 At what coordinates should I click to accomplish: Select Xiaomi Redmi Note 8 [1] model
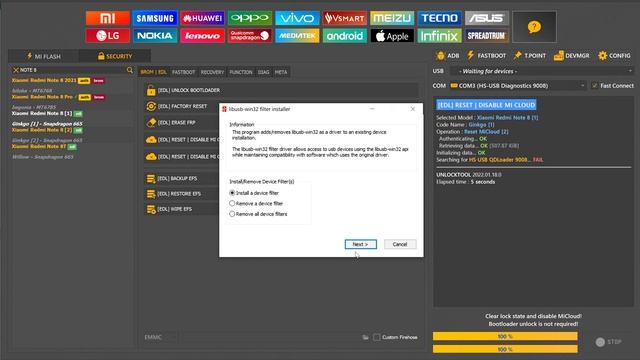pyautogui.click(x=42, y=113)
